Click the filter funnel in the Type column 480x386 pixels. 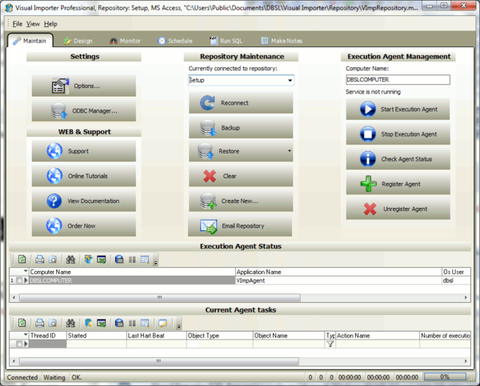tap(330, 344)
